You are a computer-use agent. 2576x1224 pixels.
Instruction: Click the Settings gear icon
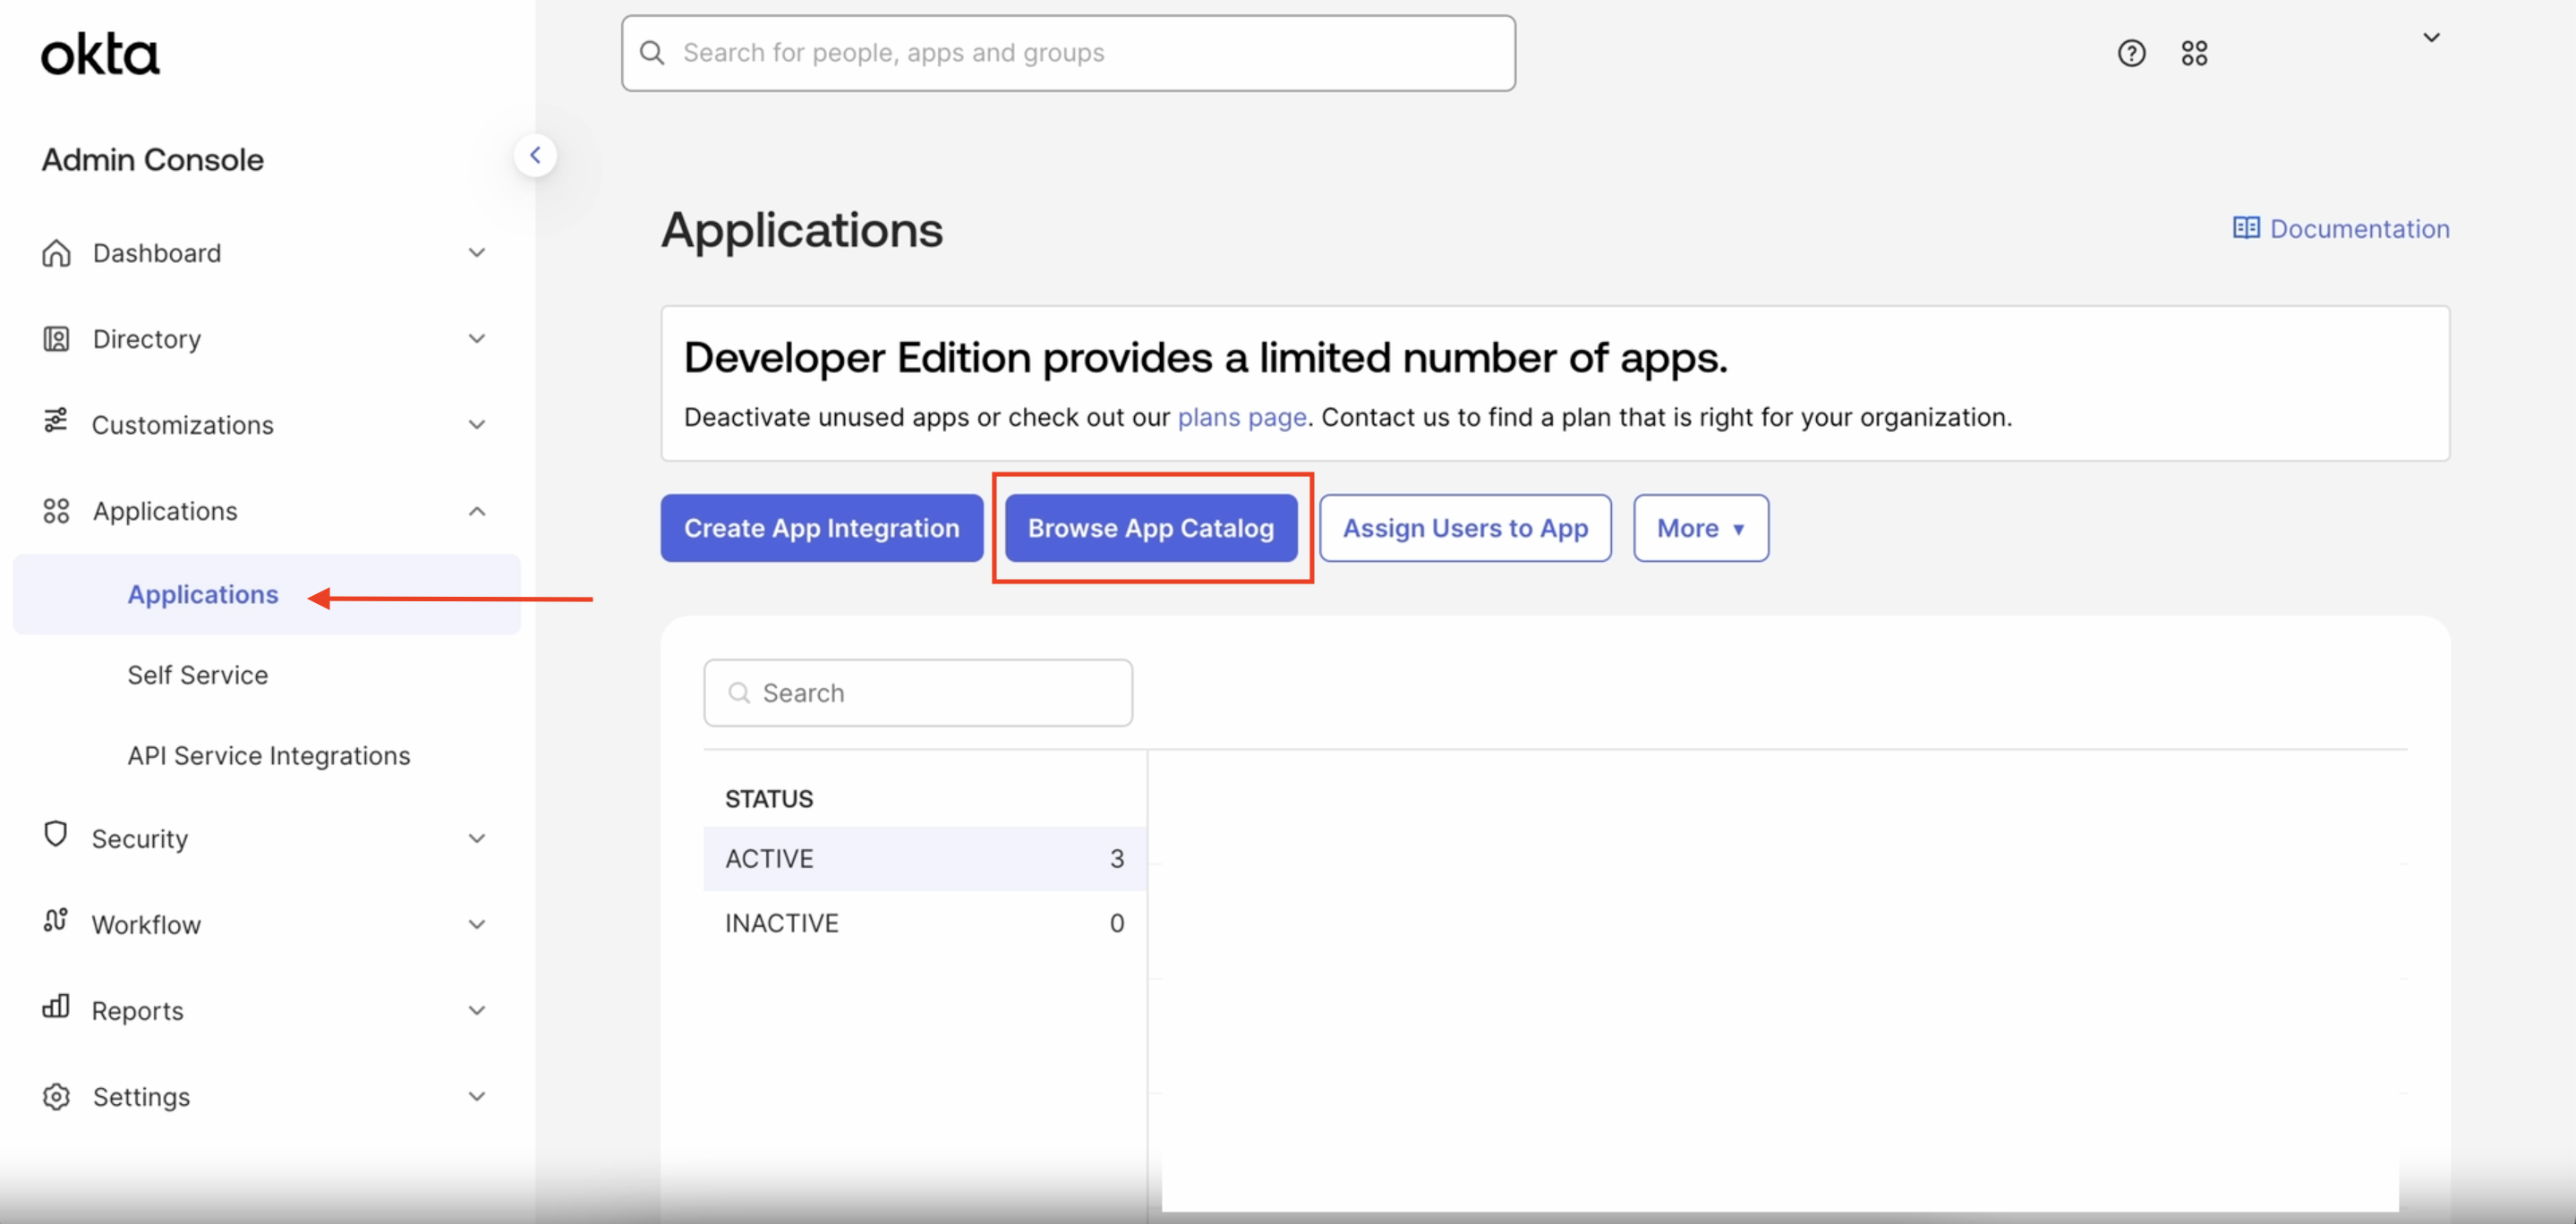click(56, 1097)
